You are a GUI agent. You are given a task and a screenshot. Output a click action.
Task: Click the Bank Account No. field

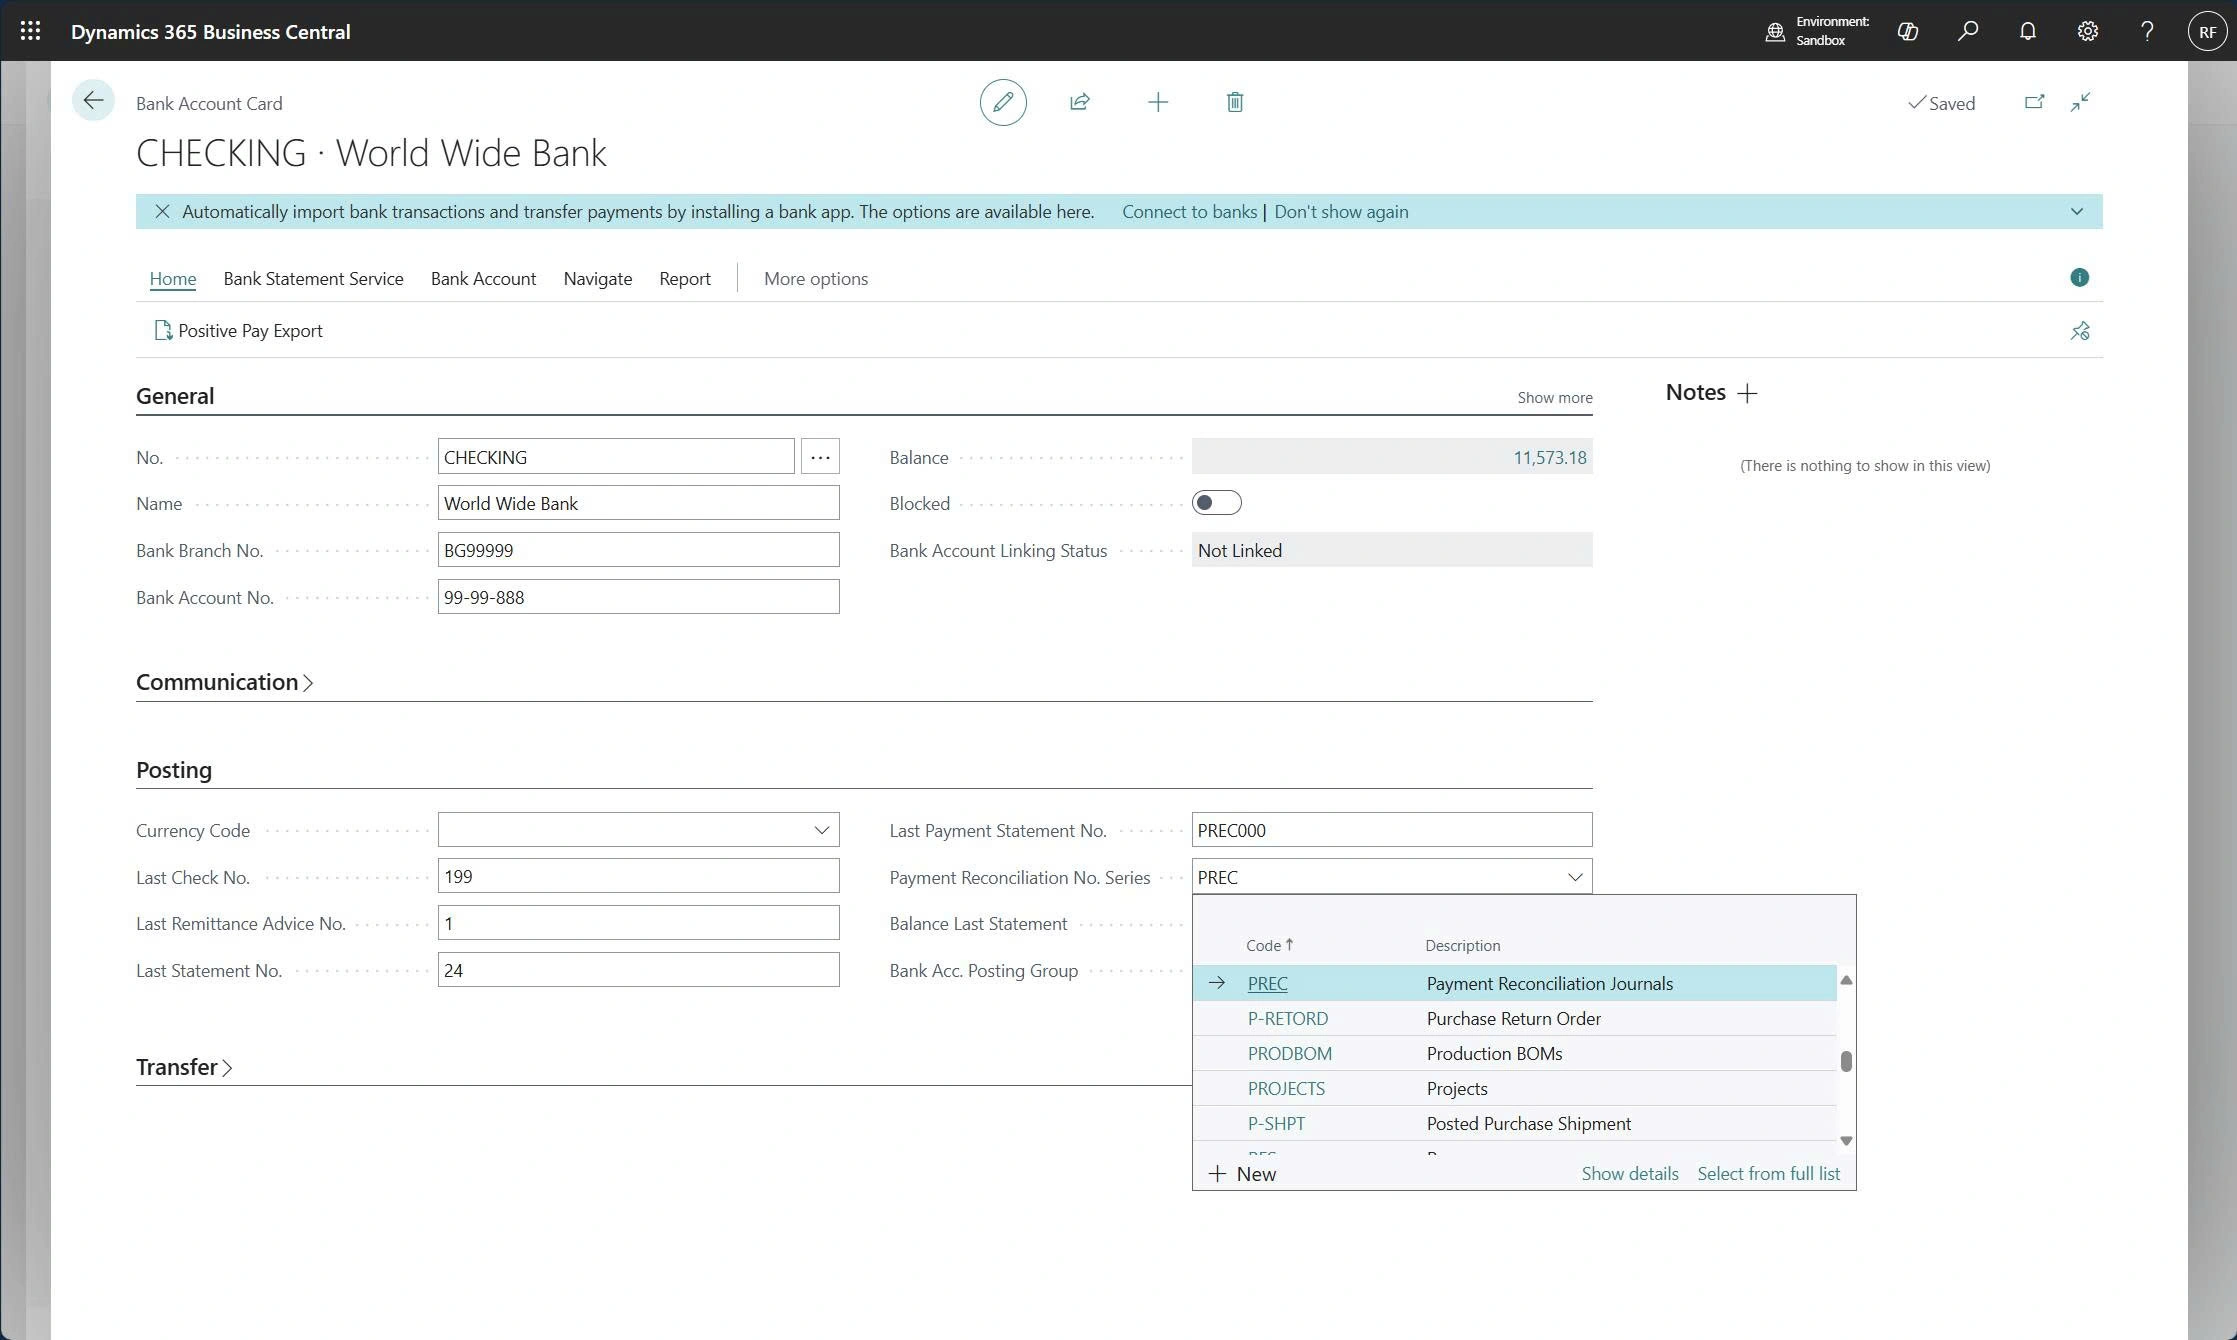(x=638, y=597)
